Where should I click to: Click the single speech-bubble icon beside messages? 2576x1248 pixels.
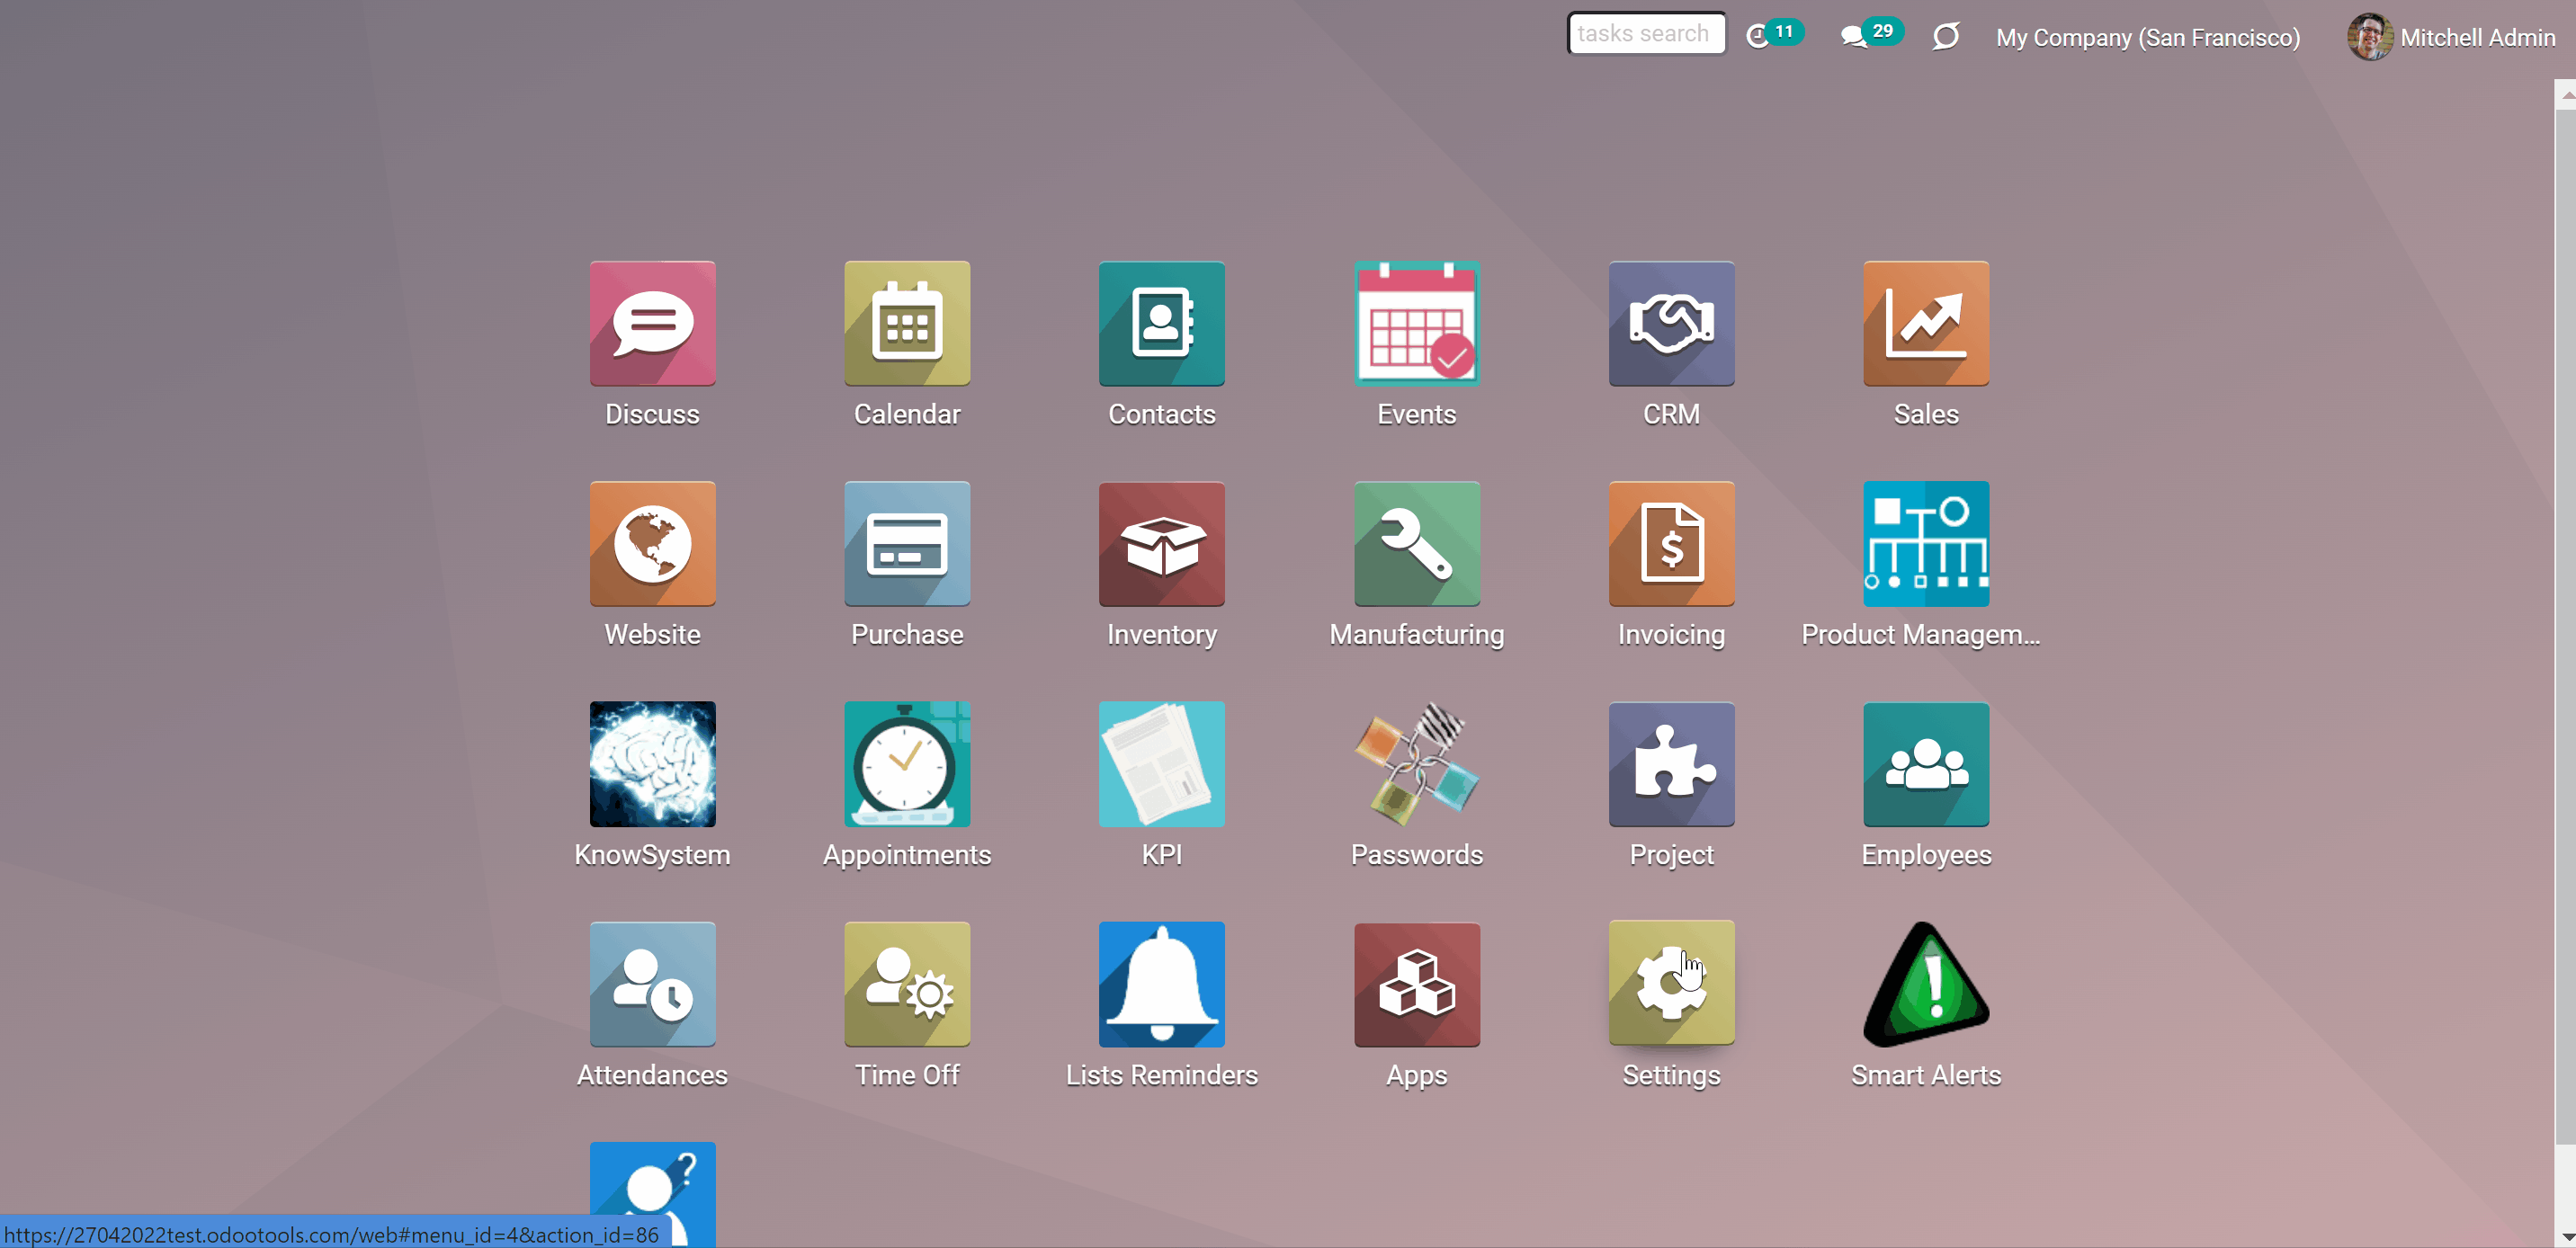pos(1945,37)
